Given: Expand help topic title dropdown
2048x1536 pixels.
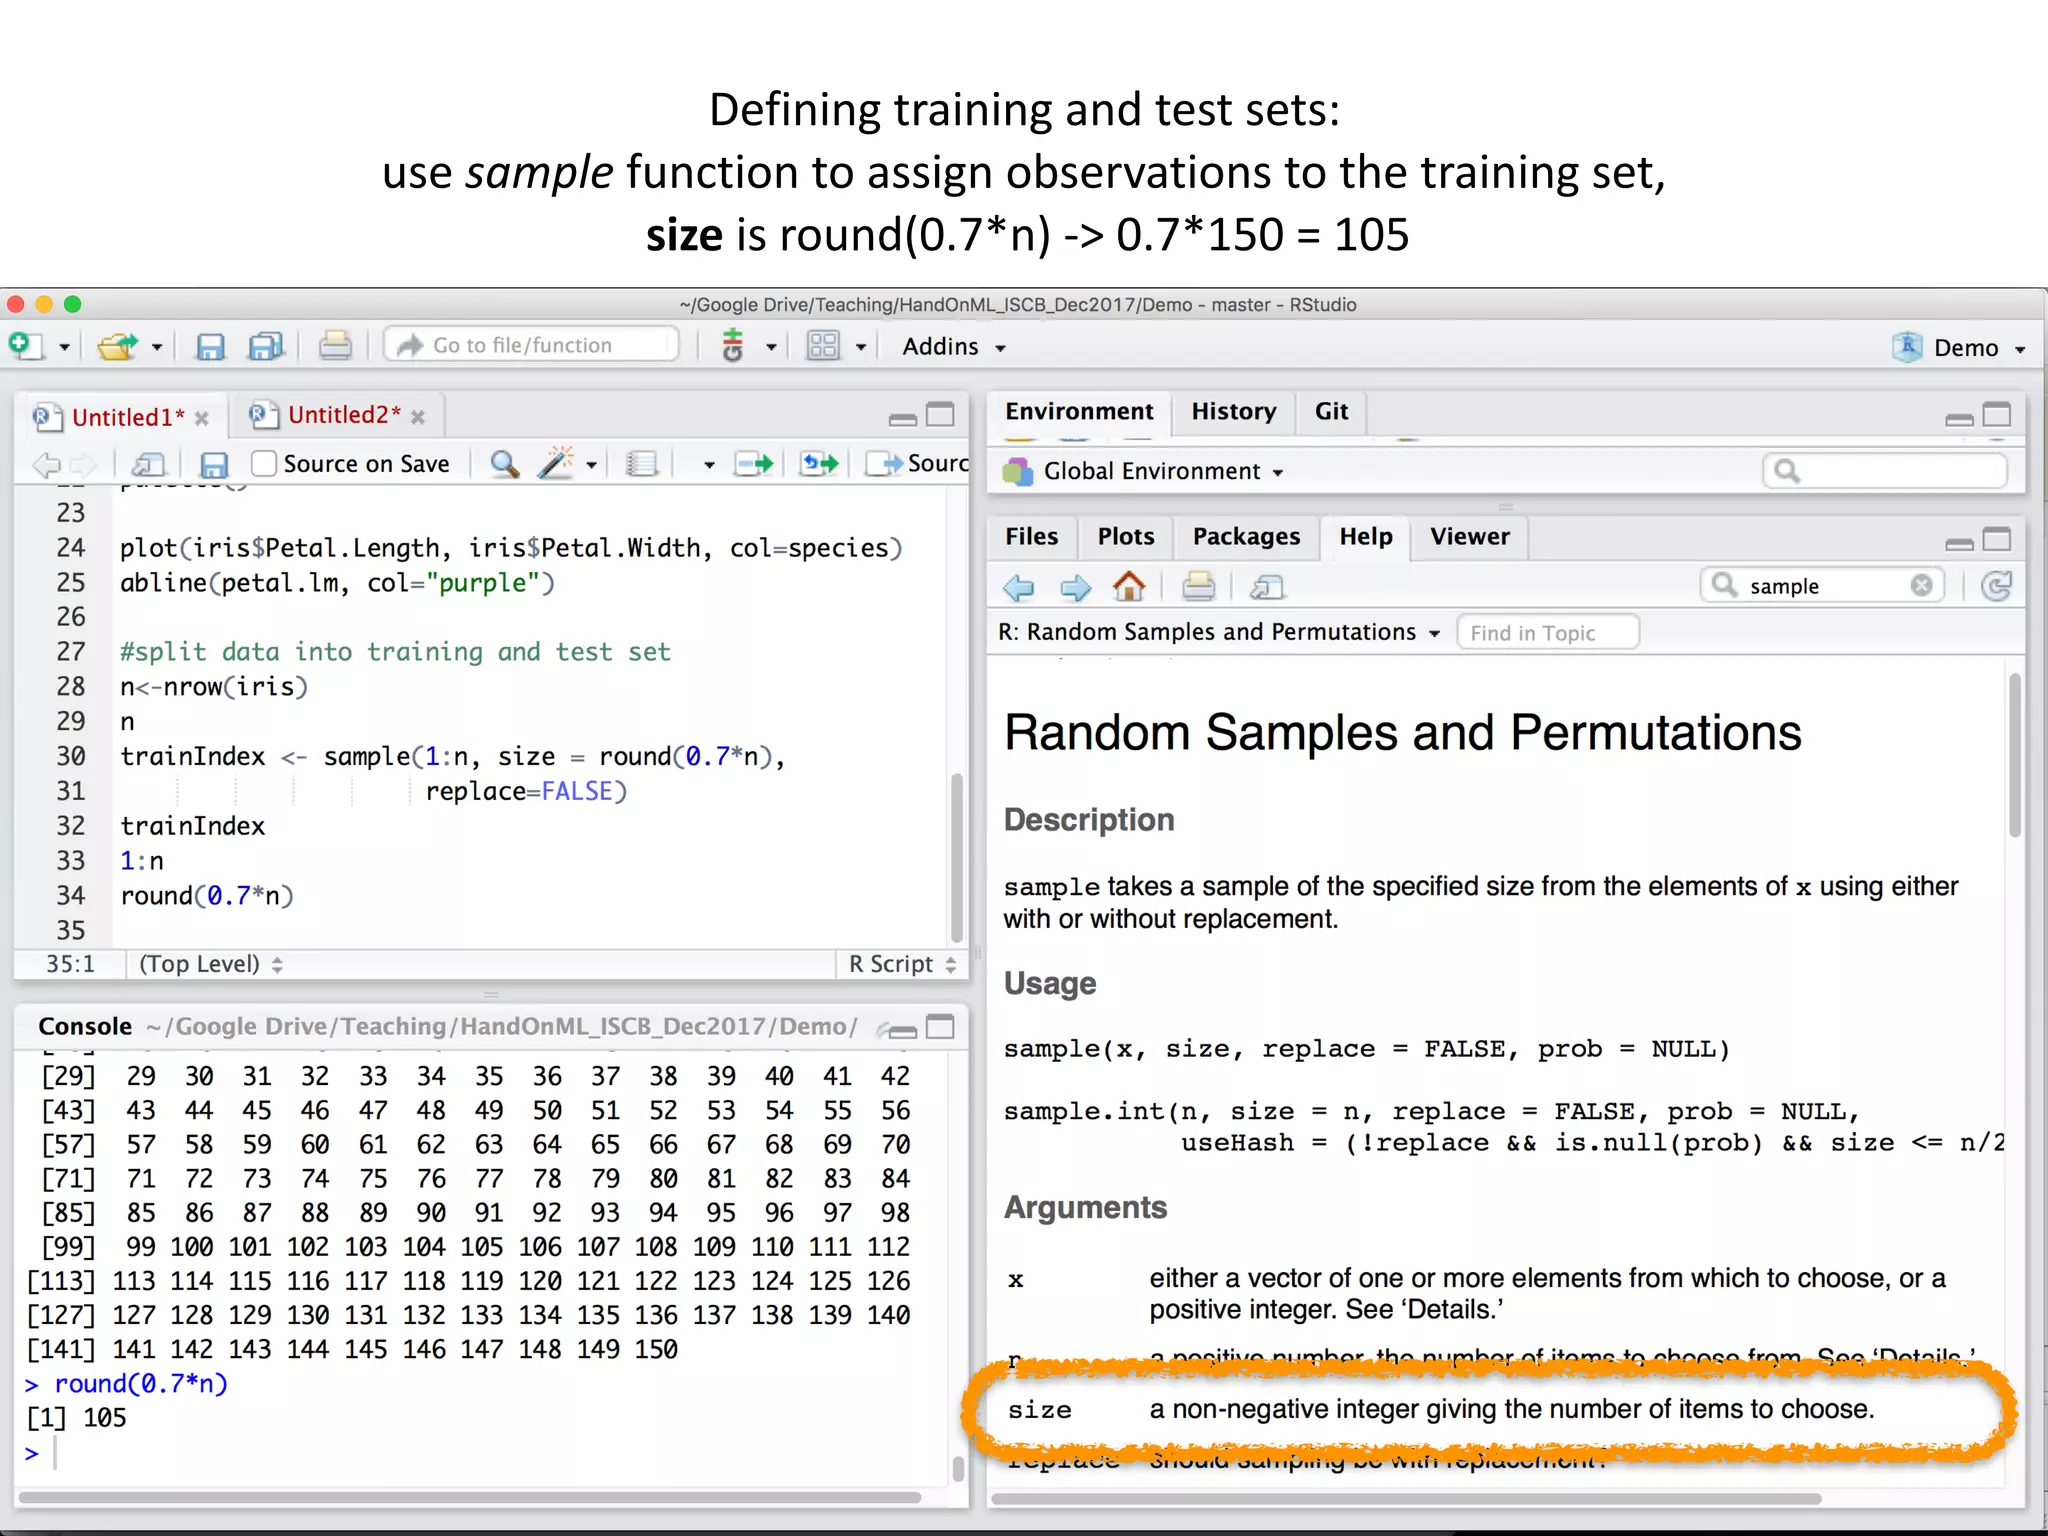Looking at the screenshot, I should [1435, 633].
